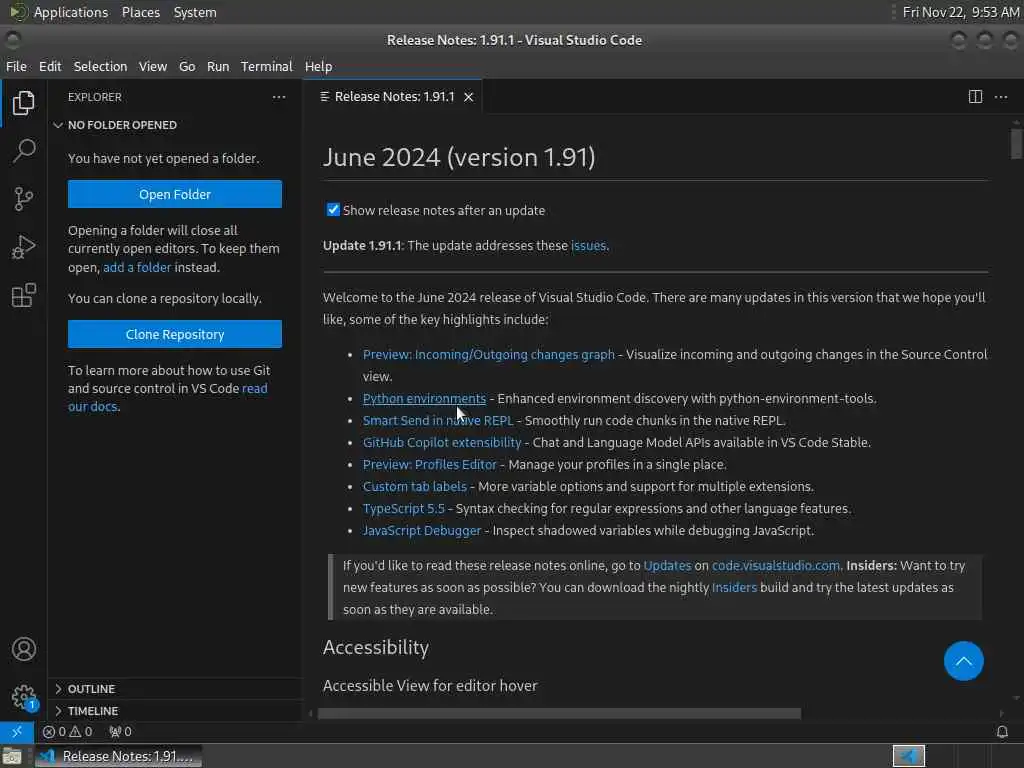Open the View menu
This screenshot has height=768, width=1024.
click(153, 67)
